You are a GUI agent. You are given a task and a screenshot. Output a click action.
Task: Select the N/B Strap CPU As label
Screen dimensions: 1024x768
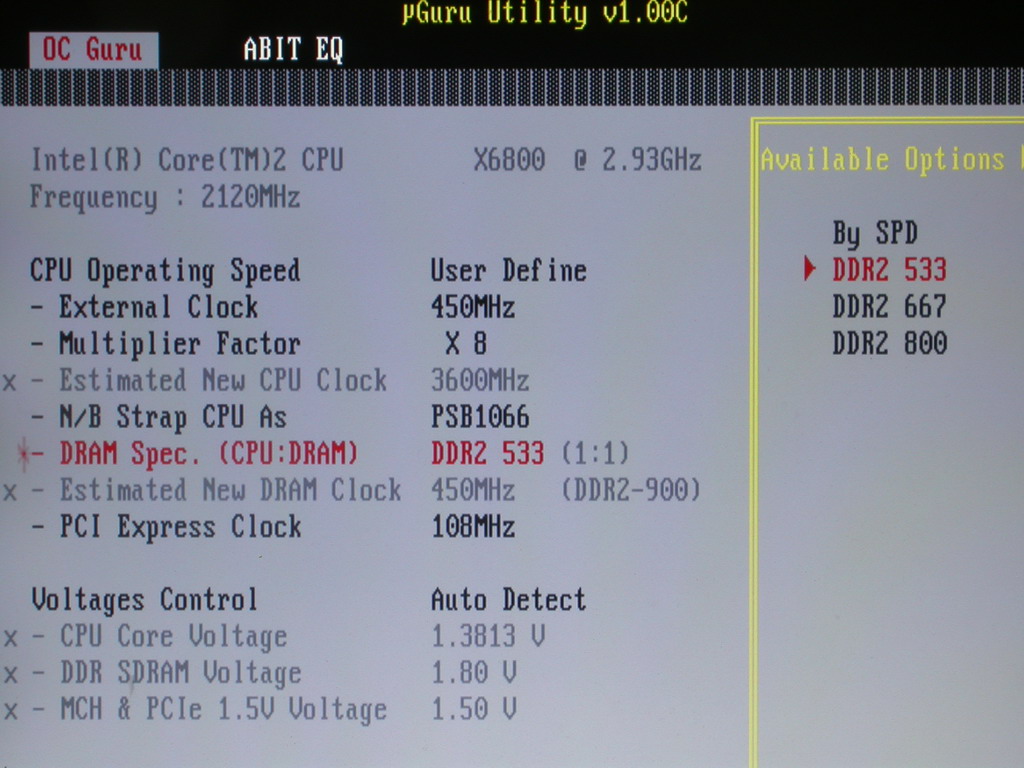(173, 417)
